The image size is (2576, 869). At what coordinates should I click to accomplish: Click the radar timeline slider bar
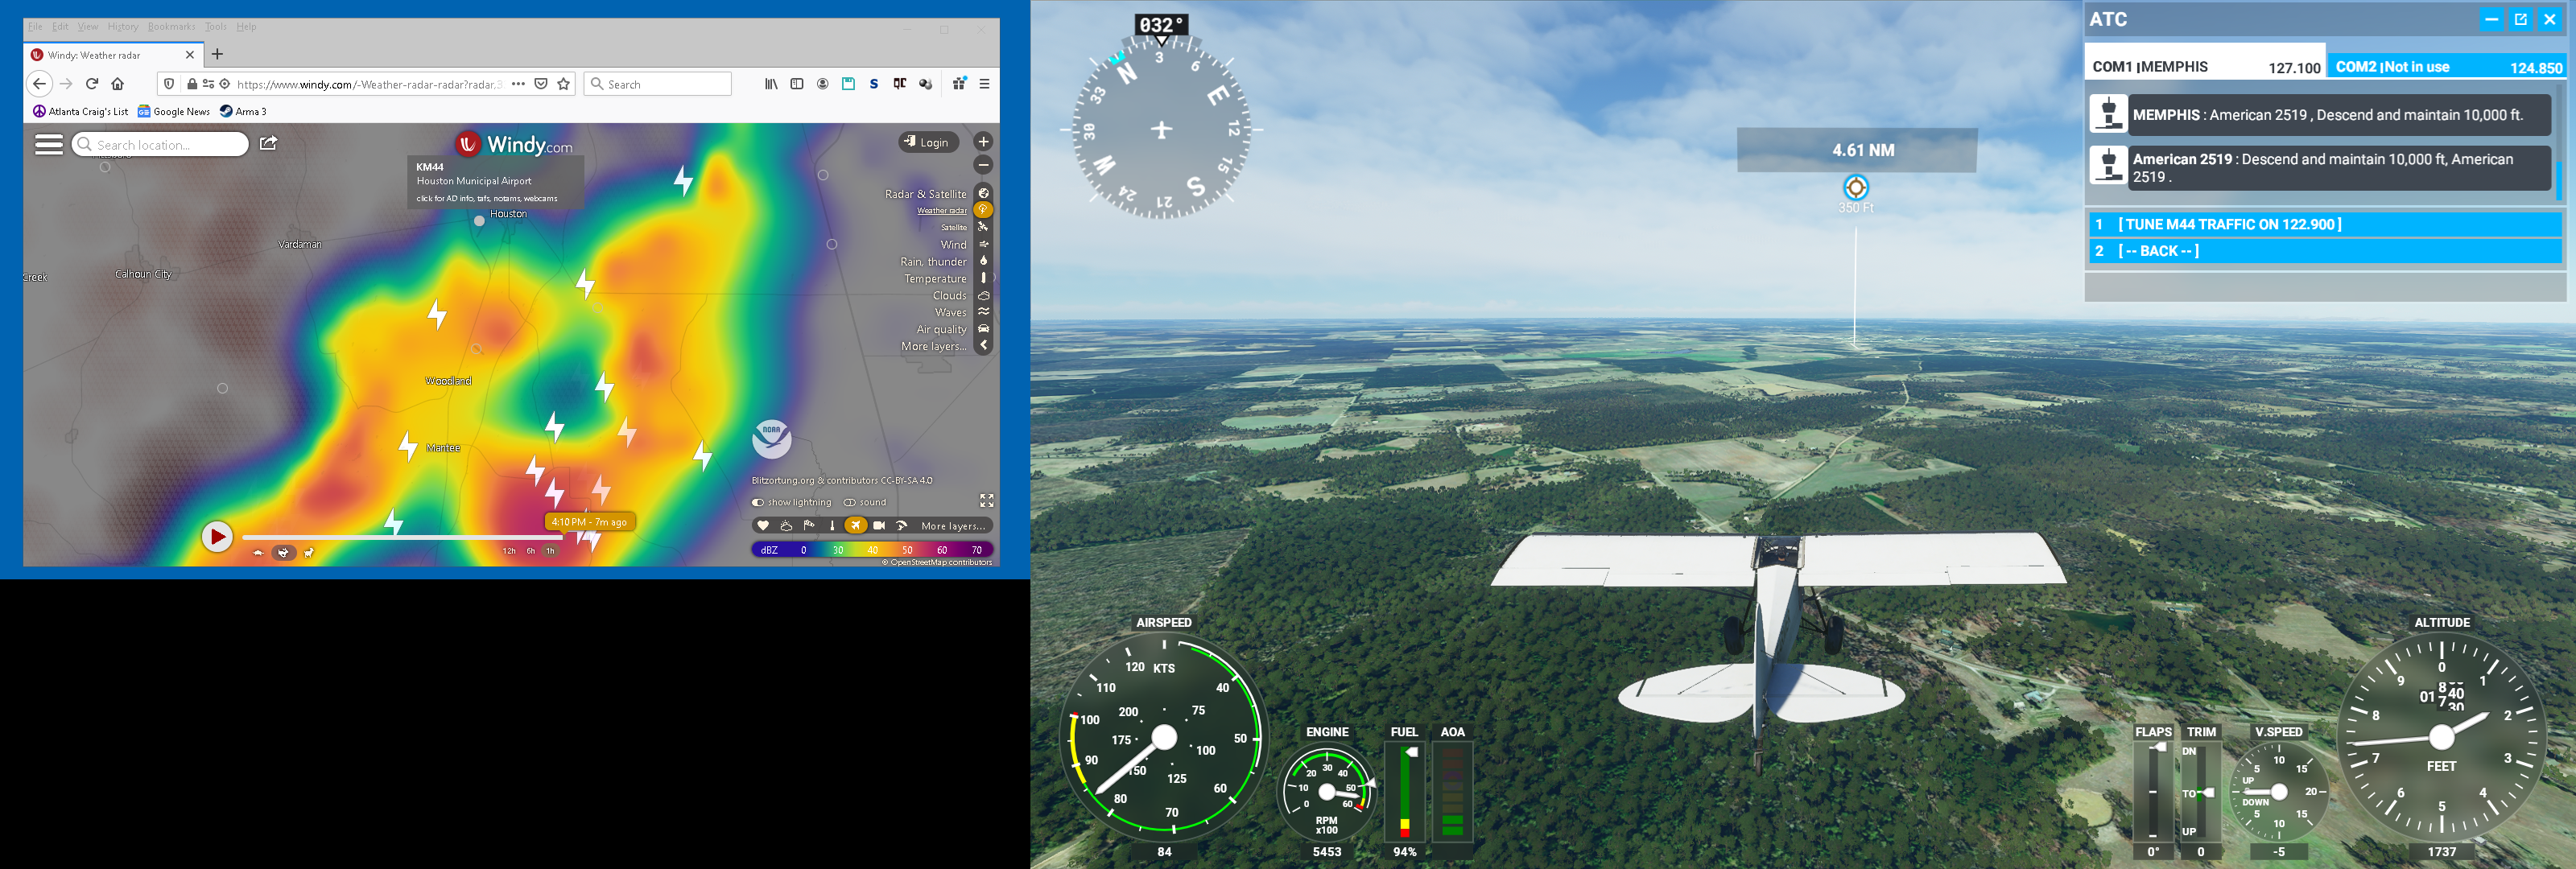point(400,537)
